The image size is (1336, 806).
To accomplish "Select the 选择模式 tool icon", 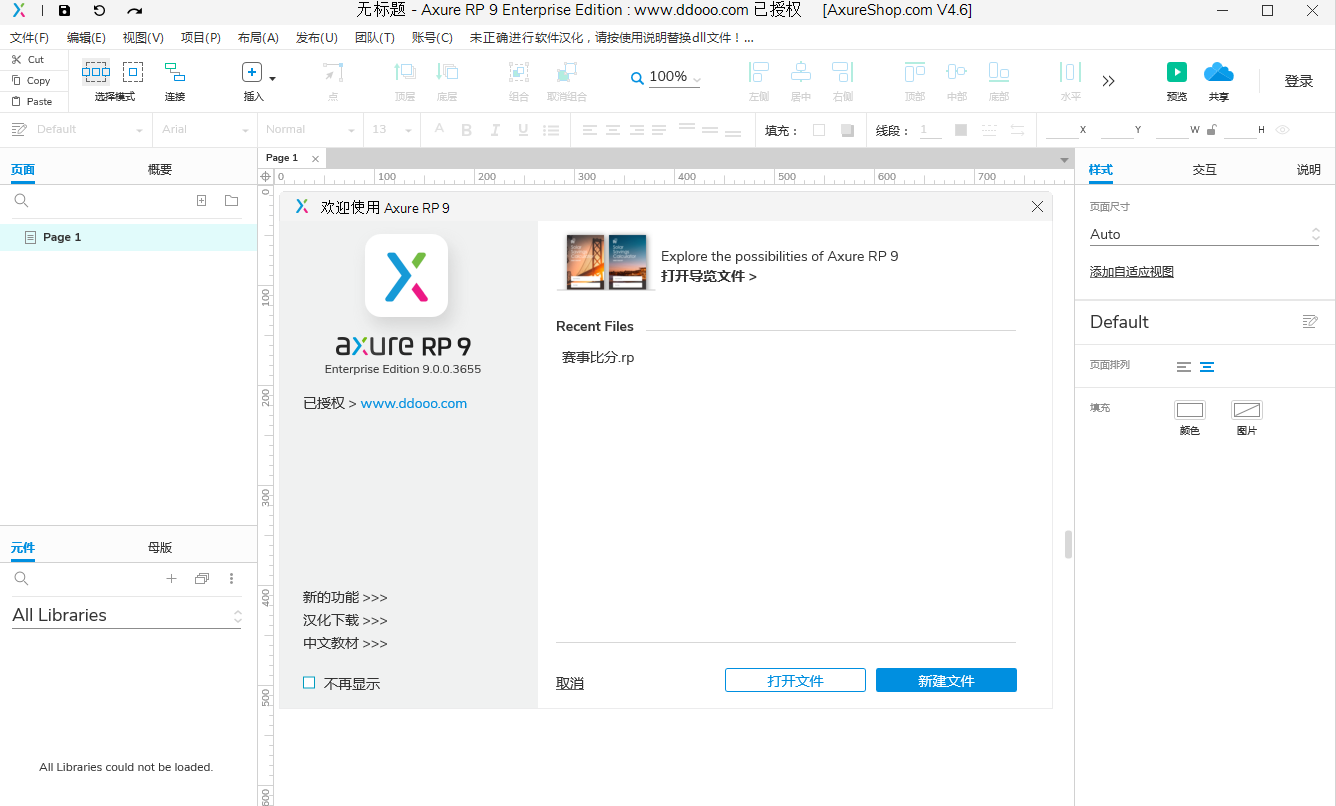I will [96, 73].
